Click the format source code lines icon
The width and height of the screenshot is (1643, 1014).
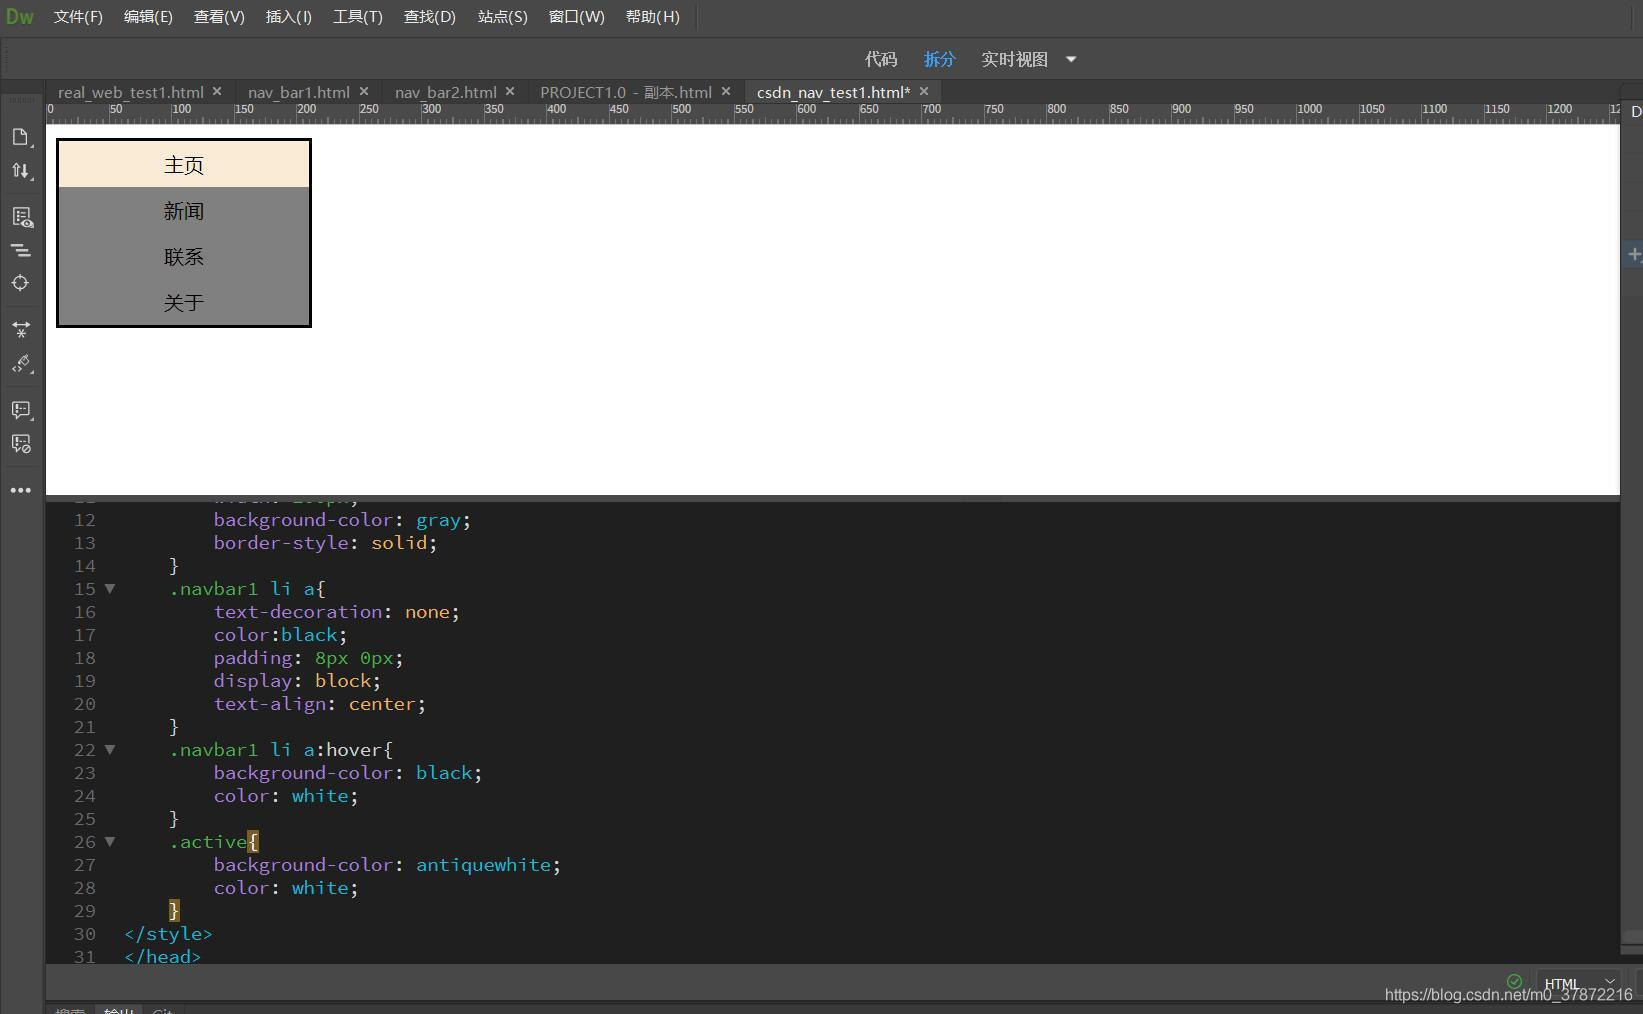tap(21, 250)
